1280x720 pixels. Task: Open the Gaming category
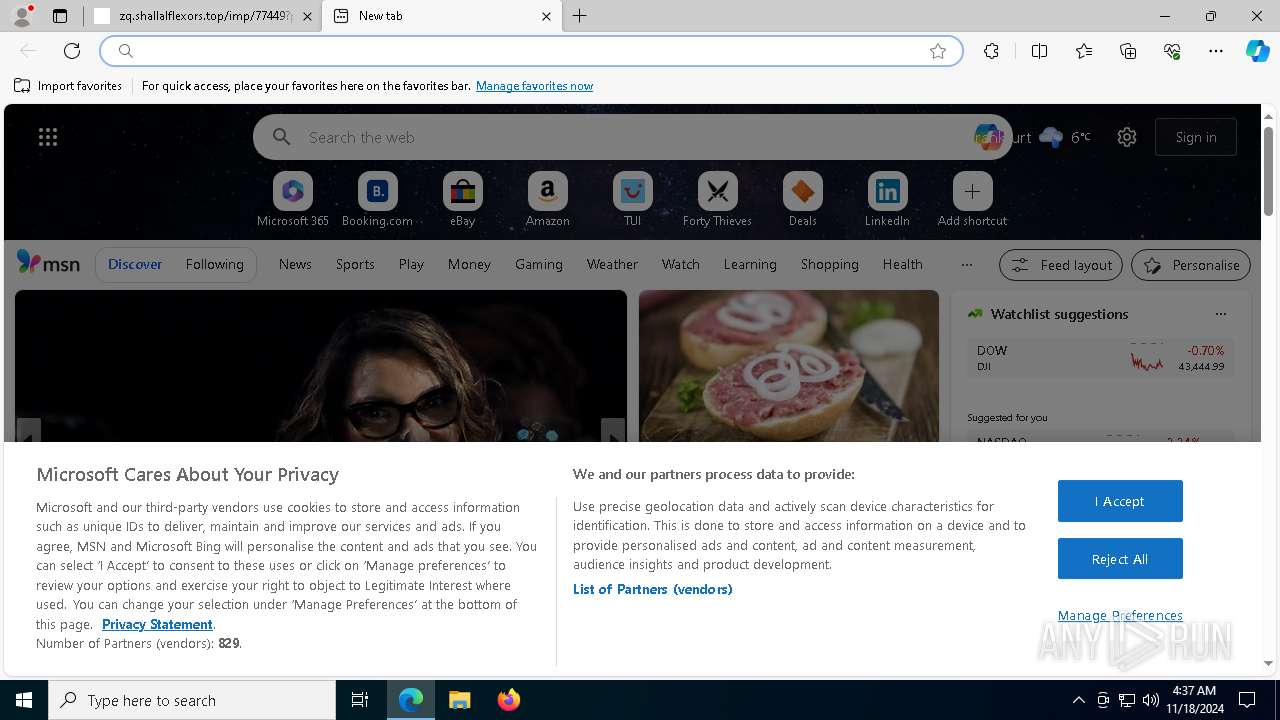[539, 264]
